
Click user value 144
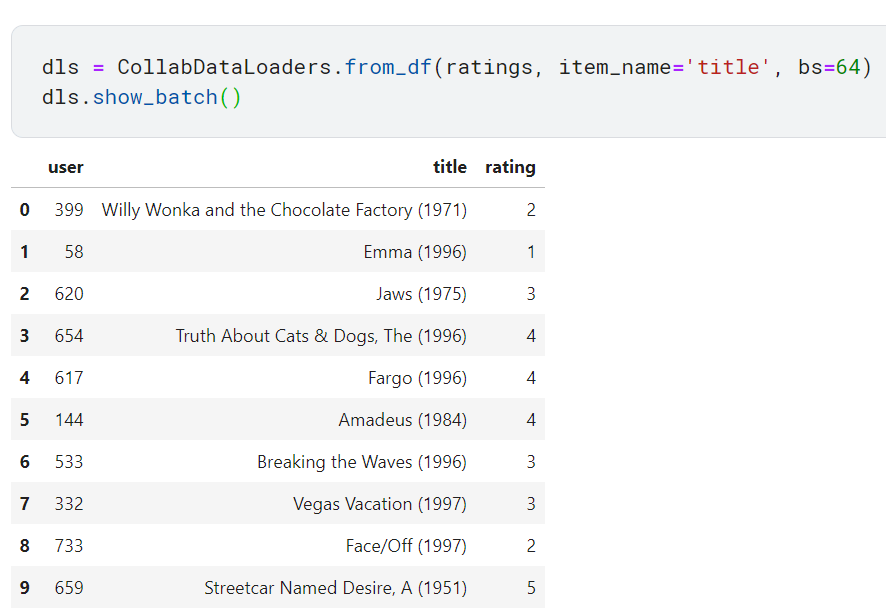point(69,420)
